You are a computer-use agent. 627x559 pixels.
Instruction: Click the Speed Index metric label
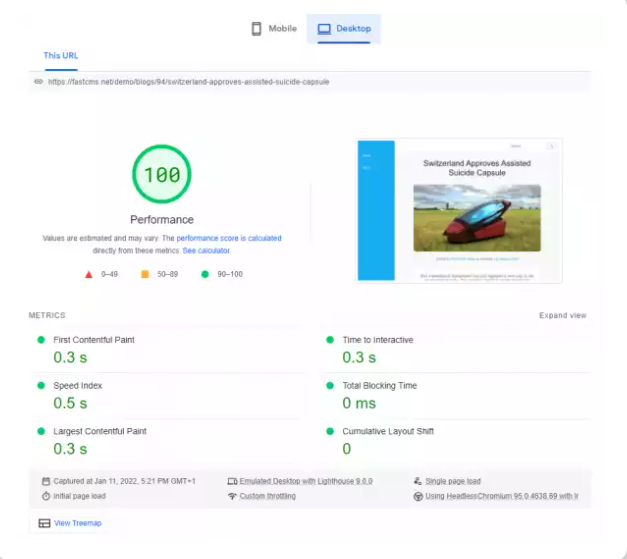coord(78,385)
